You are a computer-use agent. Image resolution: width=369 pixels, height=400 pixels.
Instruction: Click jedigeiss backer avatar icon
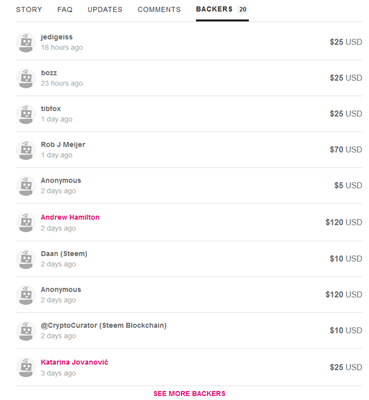26,42
